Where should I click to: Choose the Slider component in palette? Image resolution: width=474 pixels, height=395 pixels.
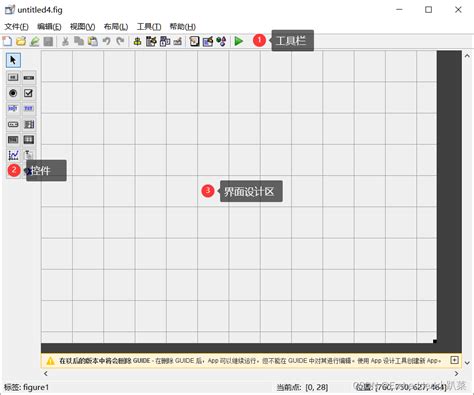click(29, 78)
